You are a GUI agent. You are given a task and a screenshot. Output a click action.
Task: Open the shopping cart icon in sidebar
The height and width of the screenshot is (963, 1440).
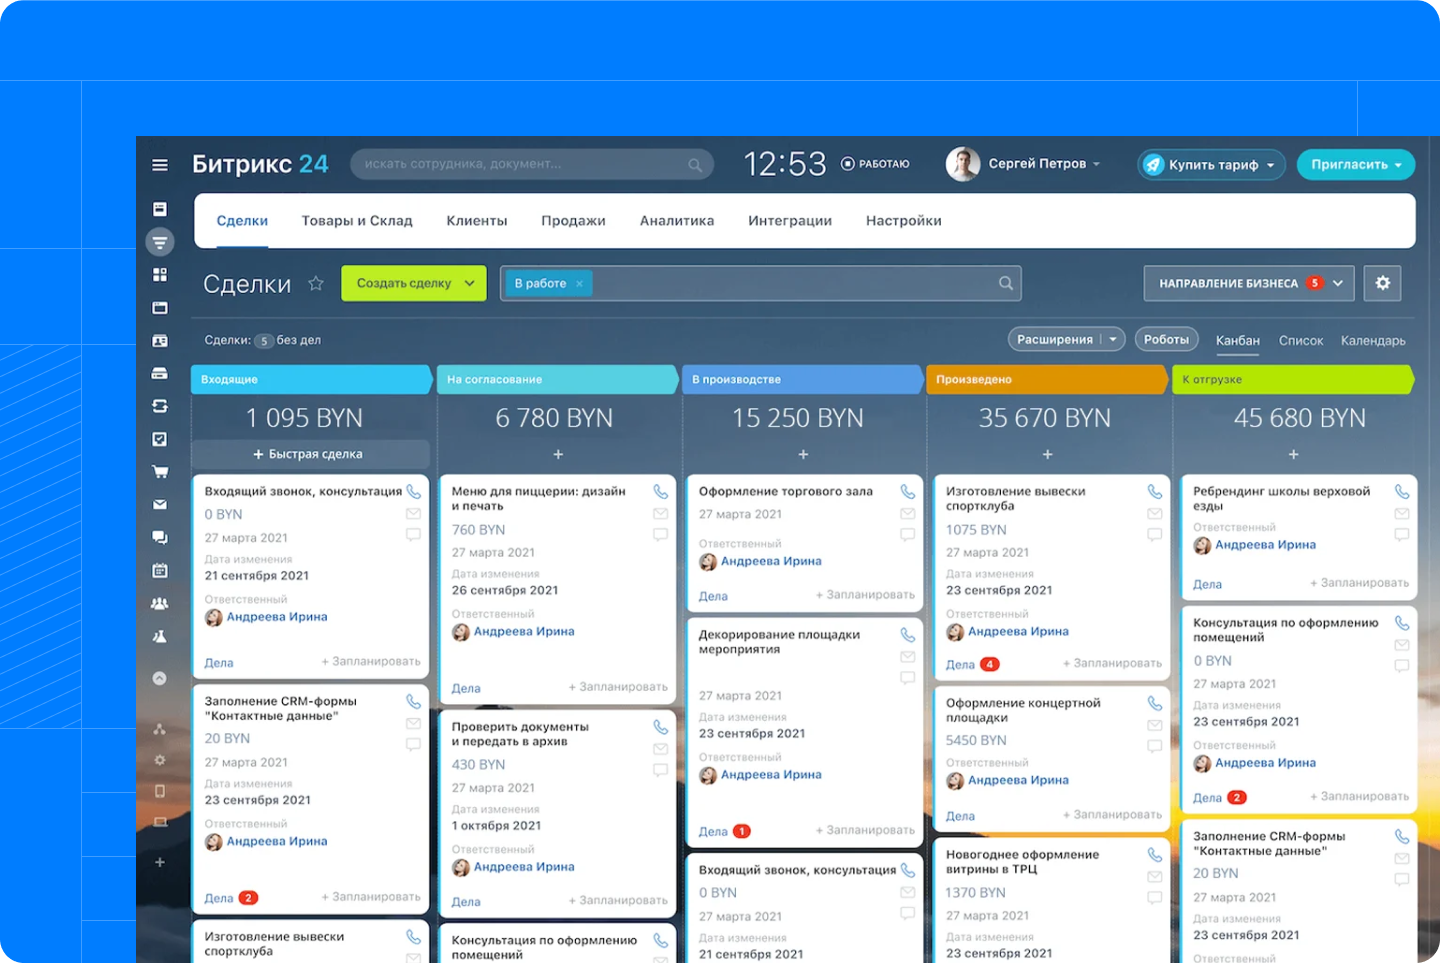point(160,472)
